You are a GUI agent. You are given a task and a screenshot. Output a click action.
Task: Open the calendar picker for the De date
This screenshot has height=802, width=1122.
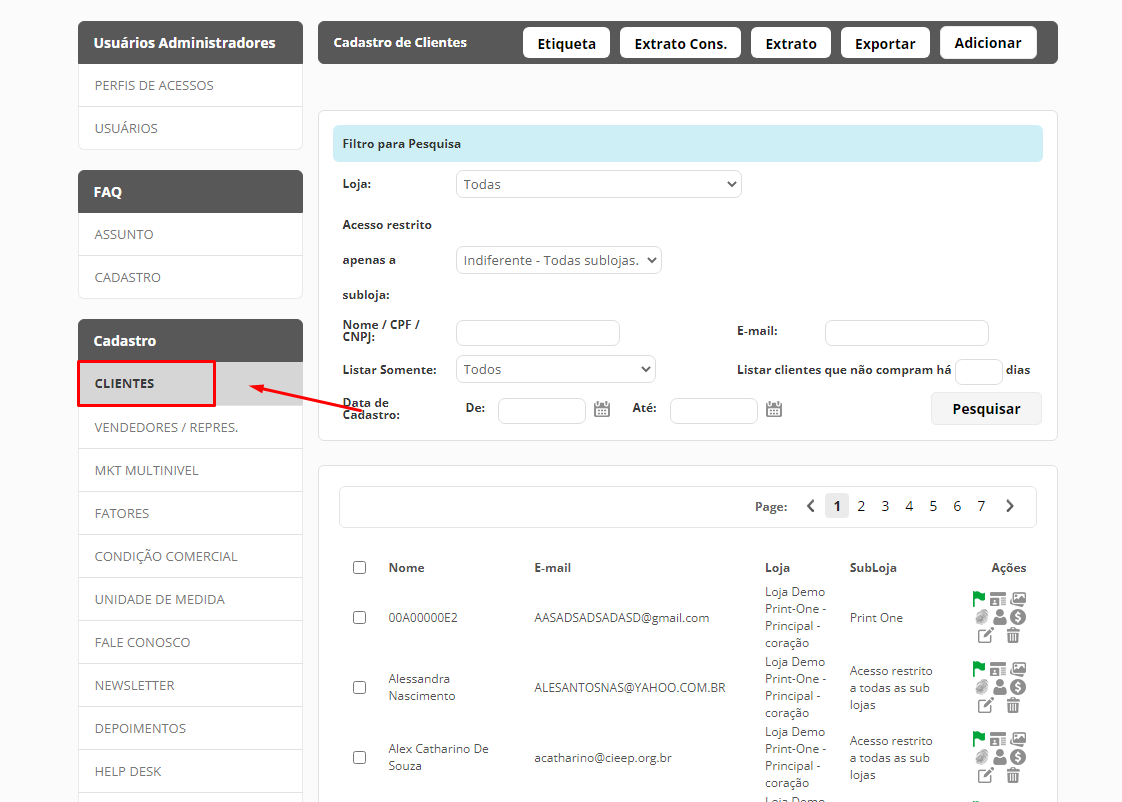click(x=602, y=409)
